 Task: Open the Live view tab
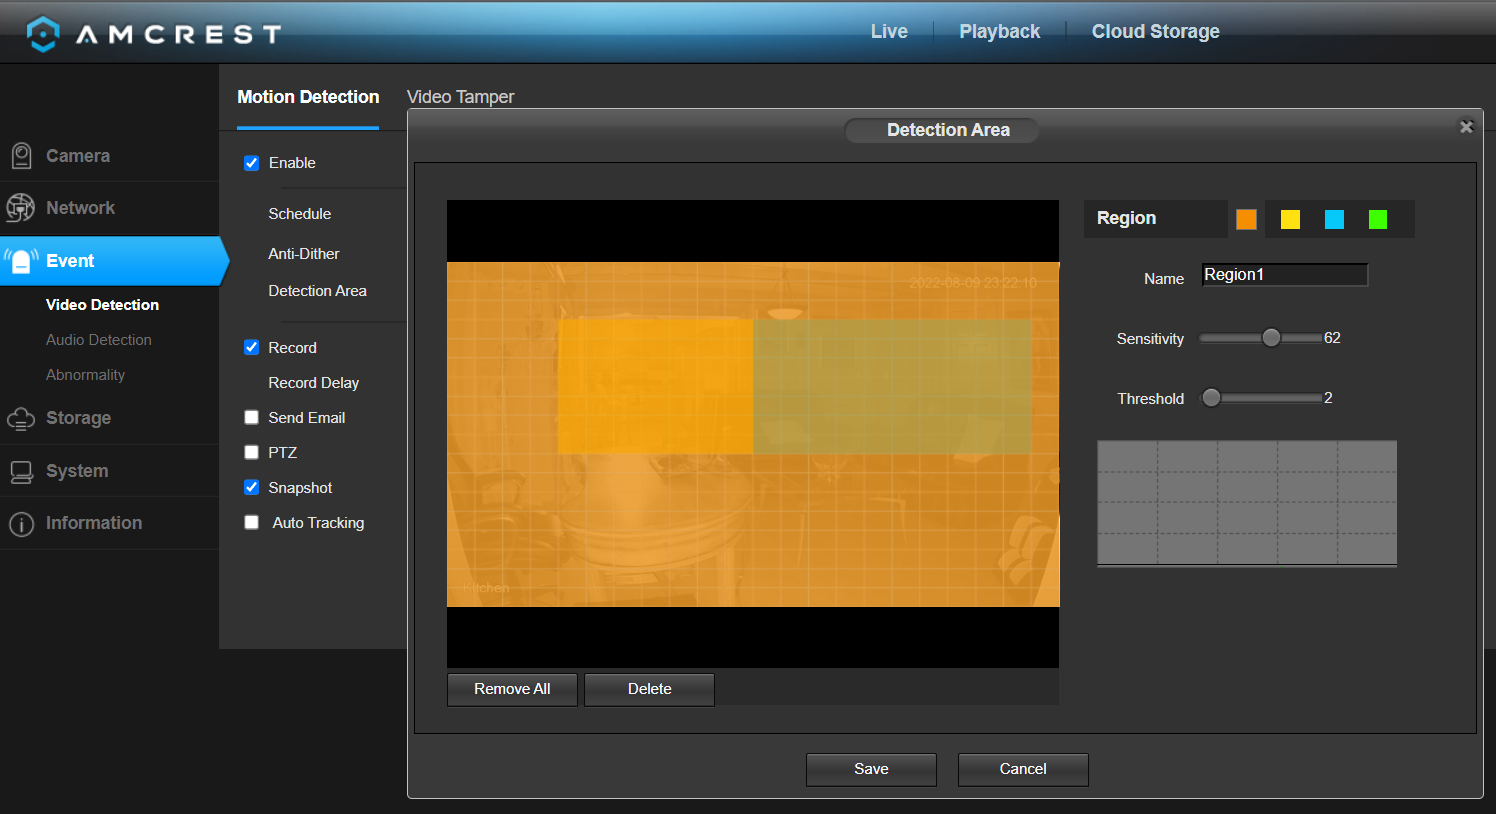pyautogui.click(x=889, y=32)
